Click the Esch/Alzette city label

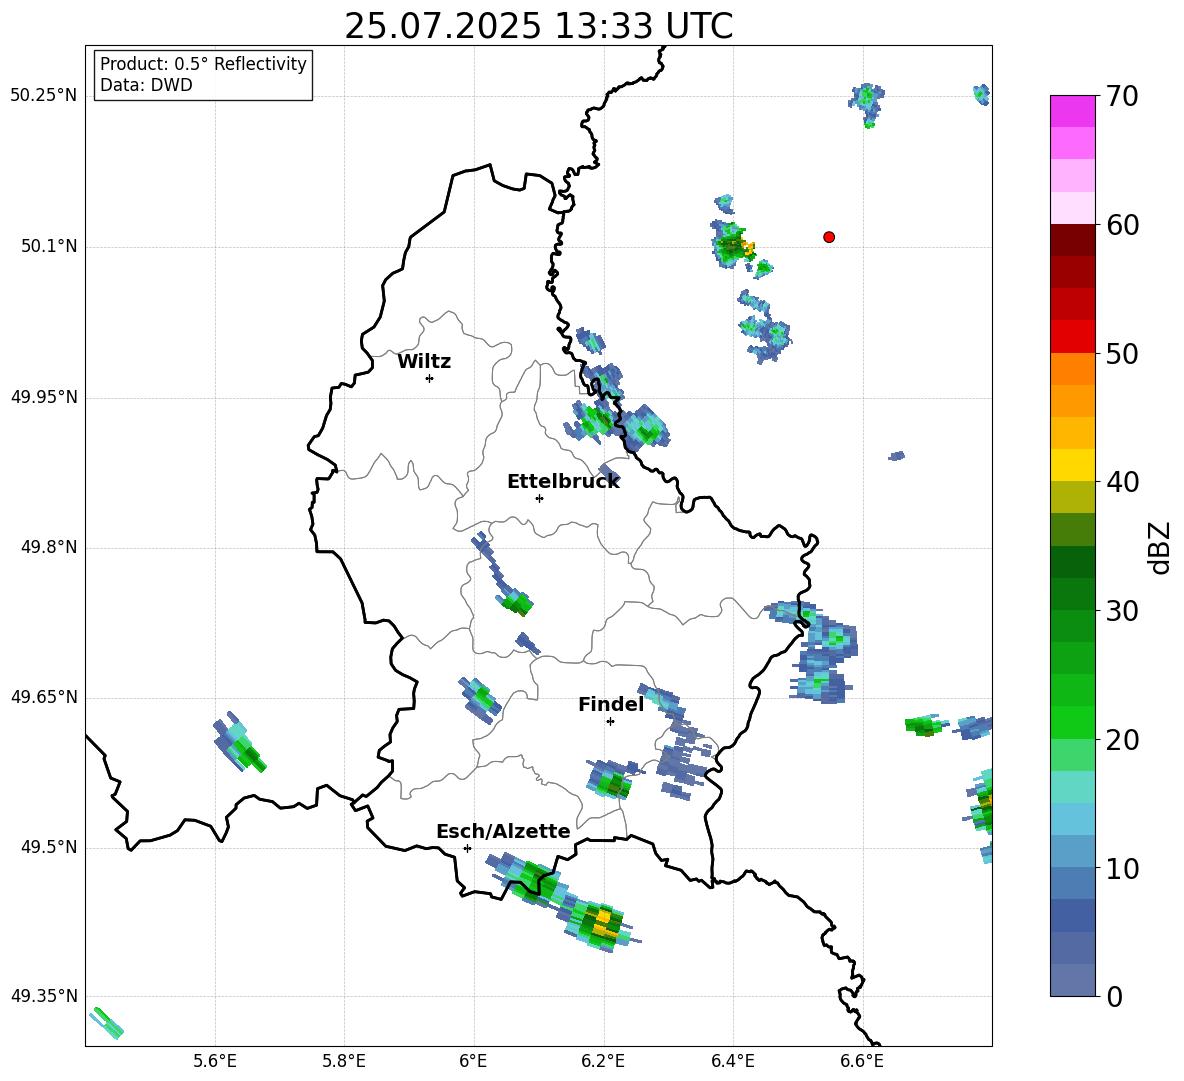click(x=503, y=831)
